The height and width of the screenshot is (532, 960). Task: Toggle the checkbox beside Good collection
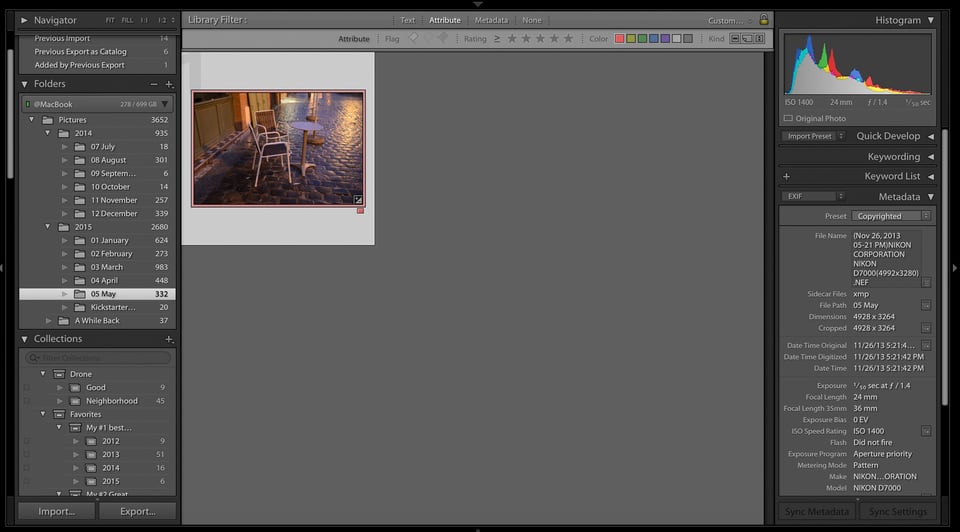click(26, 388)
